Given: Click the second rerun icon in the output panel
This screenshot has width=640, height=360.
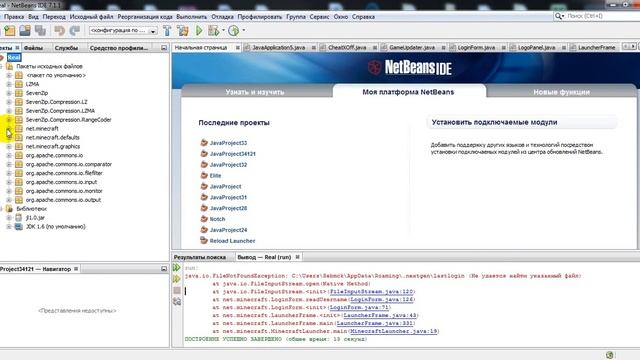Looking at the screenshot, I should 176,279.
